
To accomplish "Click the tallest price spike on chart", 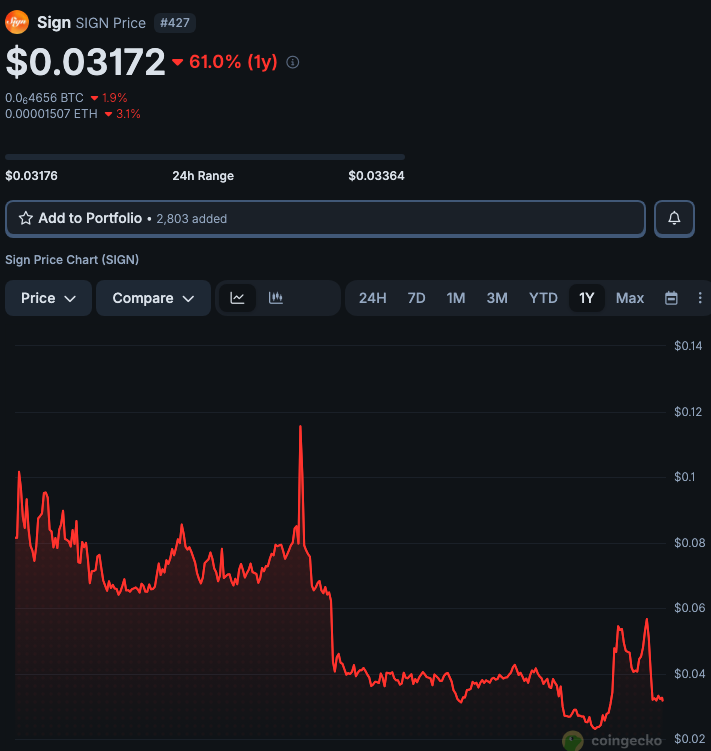I will click(x=300, y=427).
